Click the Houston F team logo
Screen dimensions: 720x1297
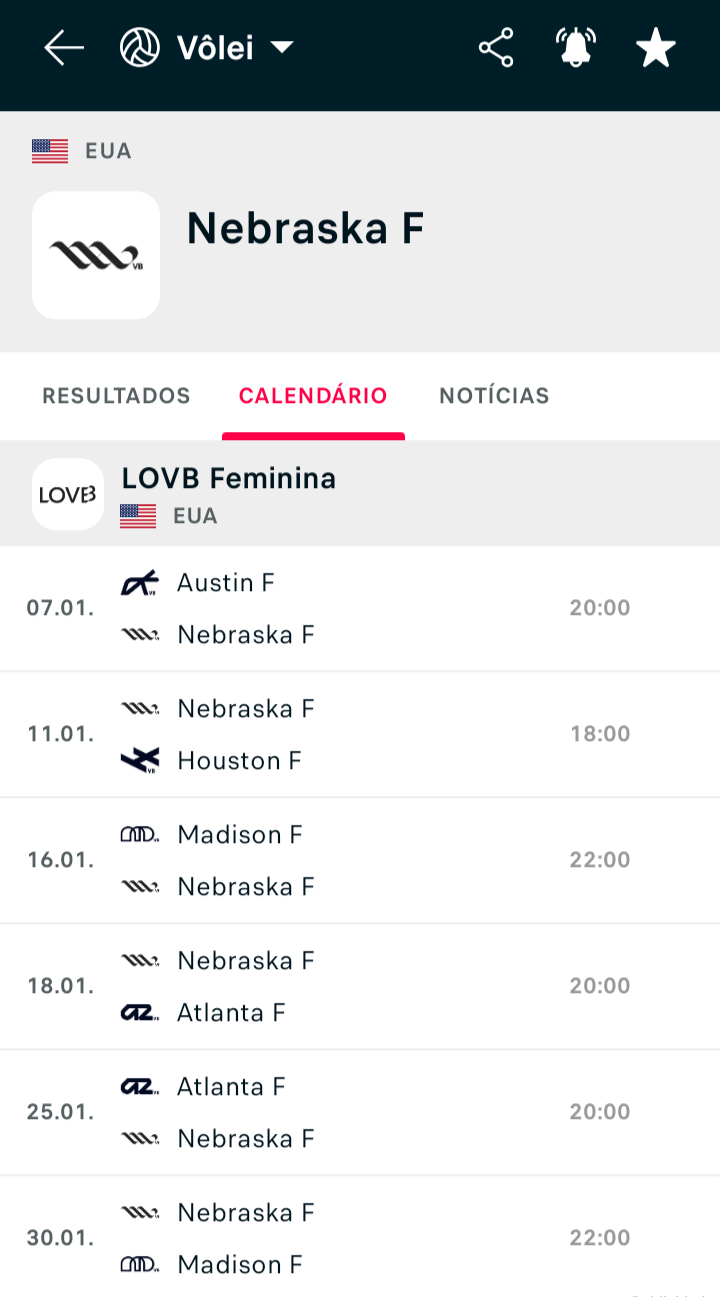coord(139,761)
